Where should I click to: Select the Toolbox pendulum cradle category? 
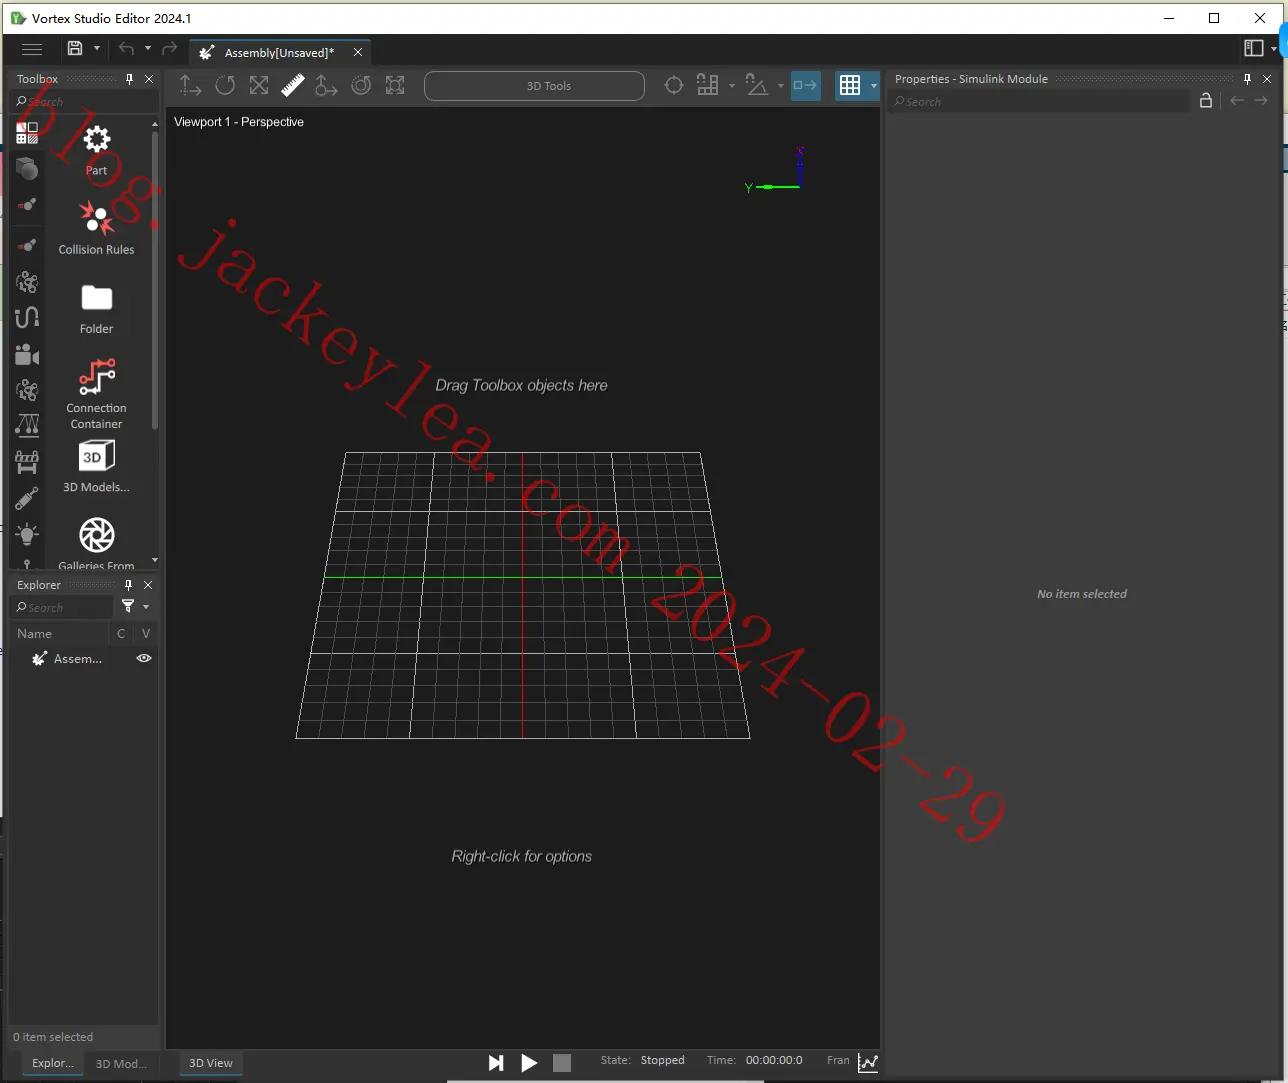27,426
